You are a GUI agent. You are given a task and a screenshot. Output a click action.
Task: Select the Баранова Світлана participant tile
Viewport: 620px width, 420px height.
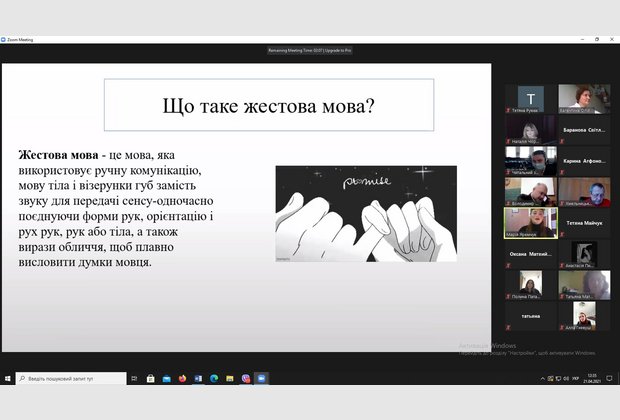[585, 130]
